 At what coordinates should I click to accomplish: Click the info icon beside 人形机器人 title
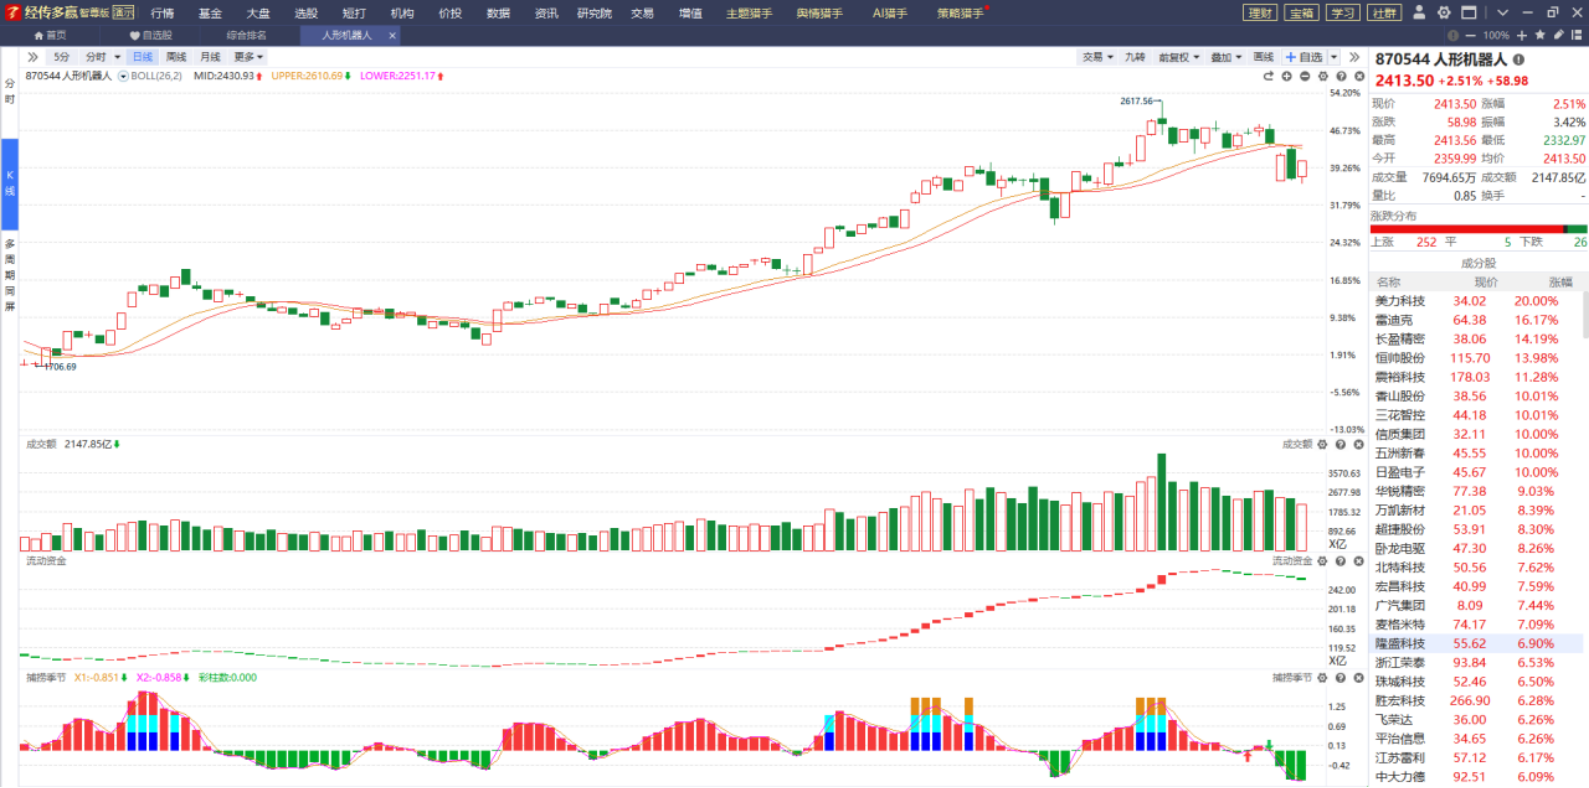(x=1518, y=60)
